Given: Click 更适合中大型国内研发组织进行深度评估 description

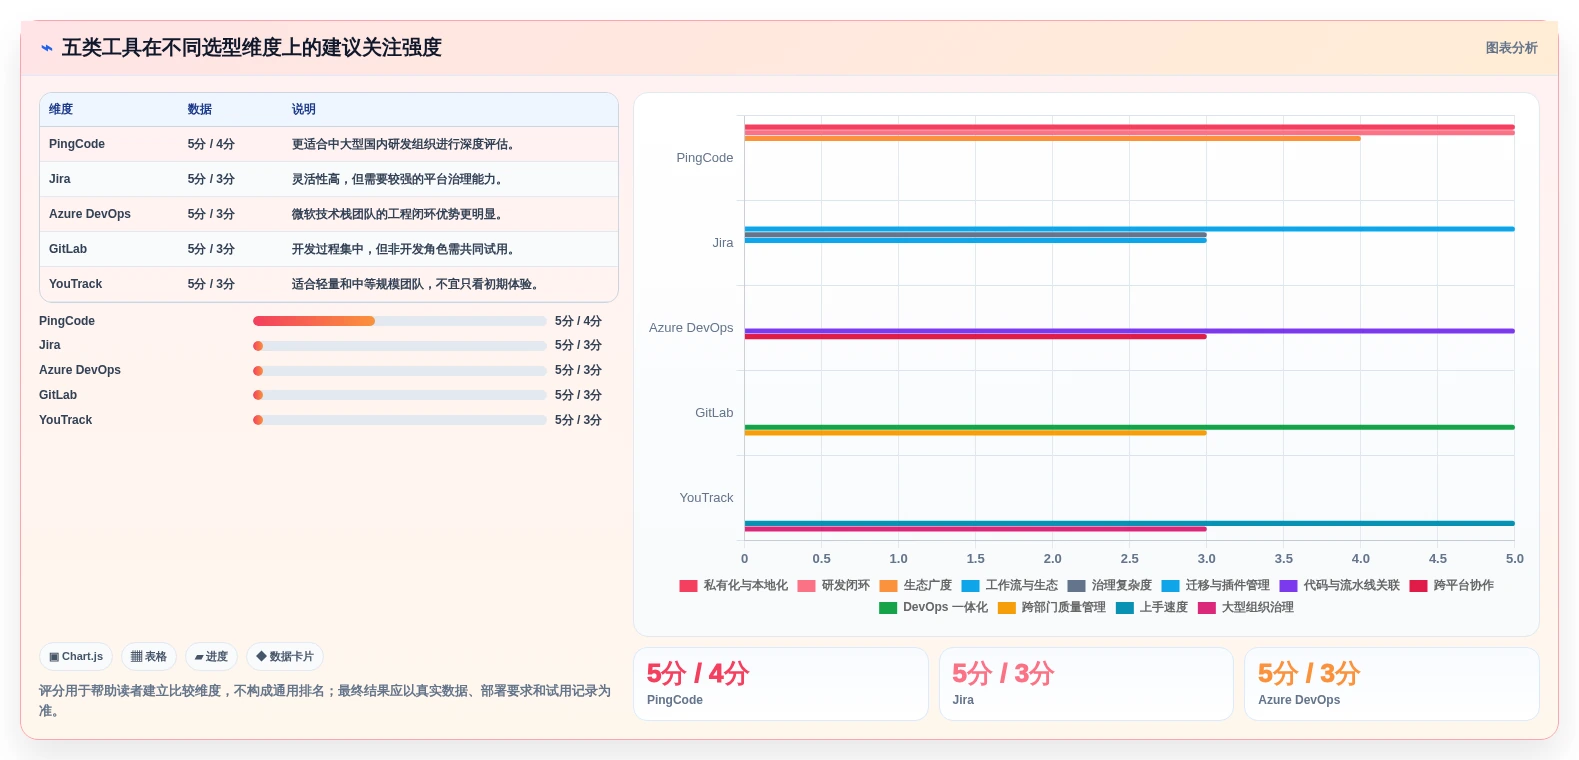Looking at the screenshot, I should tap(403, 144).
